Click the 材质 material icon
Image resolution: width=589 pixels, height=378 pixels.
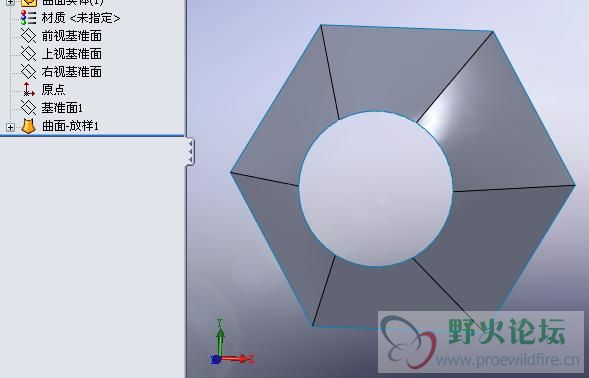[29, 18]
